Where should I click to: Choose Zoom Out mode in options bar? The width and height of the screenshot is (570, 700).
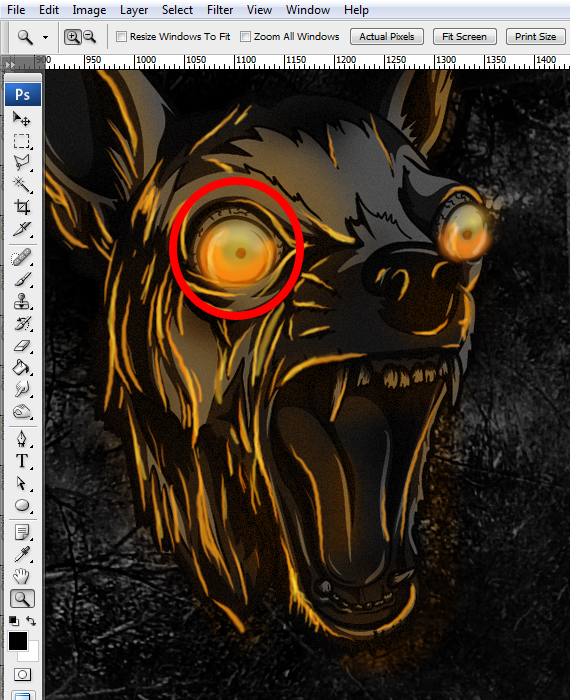(x=90, y=37)
